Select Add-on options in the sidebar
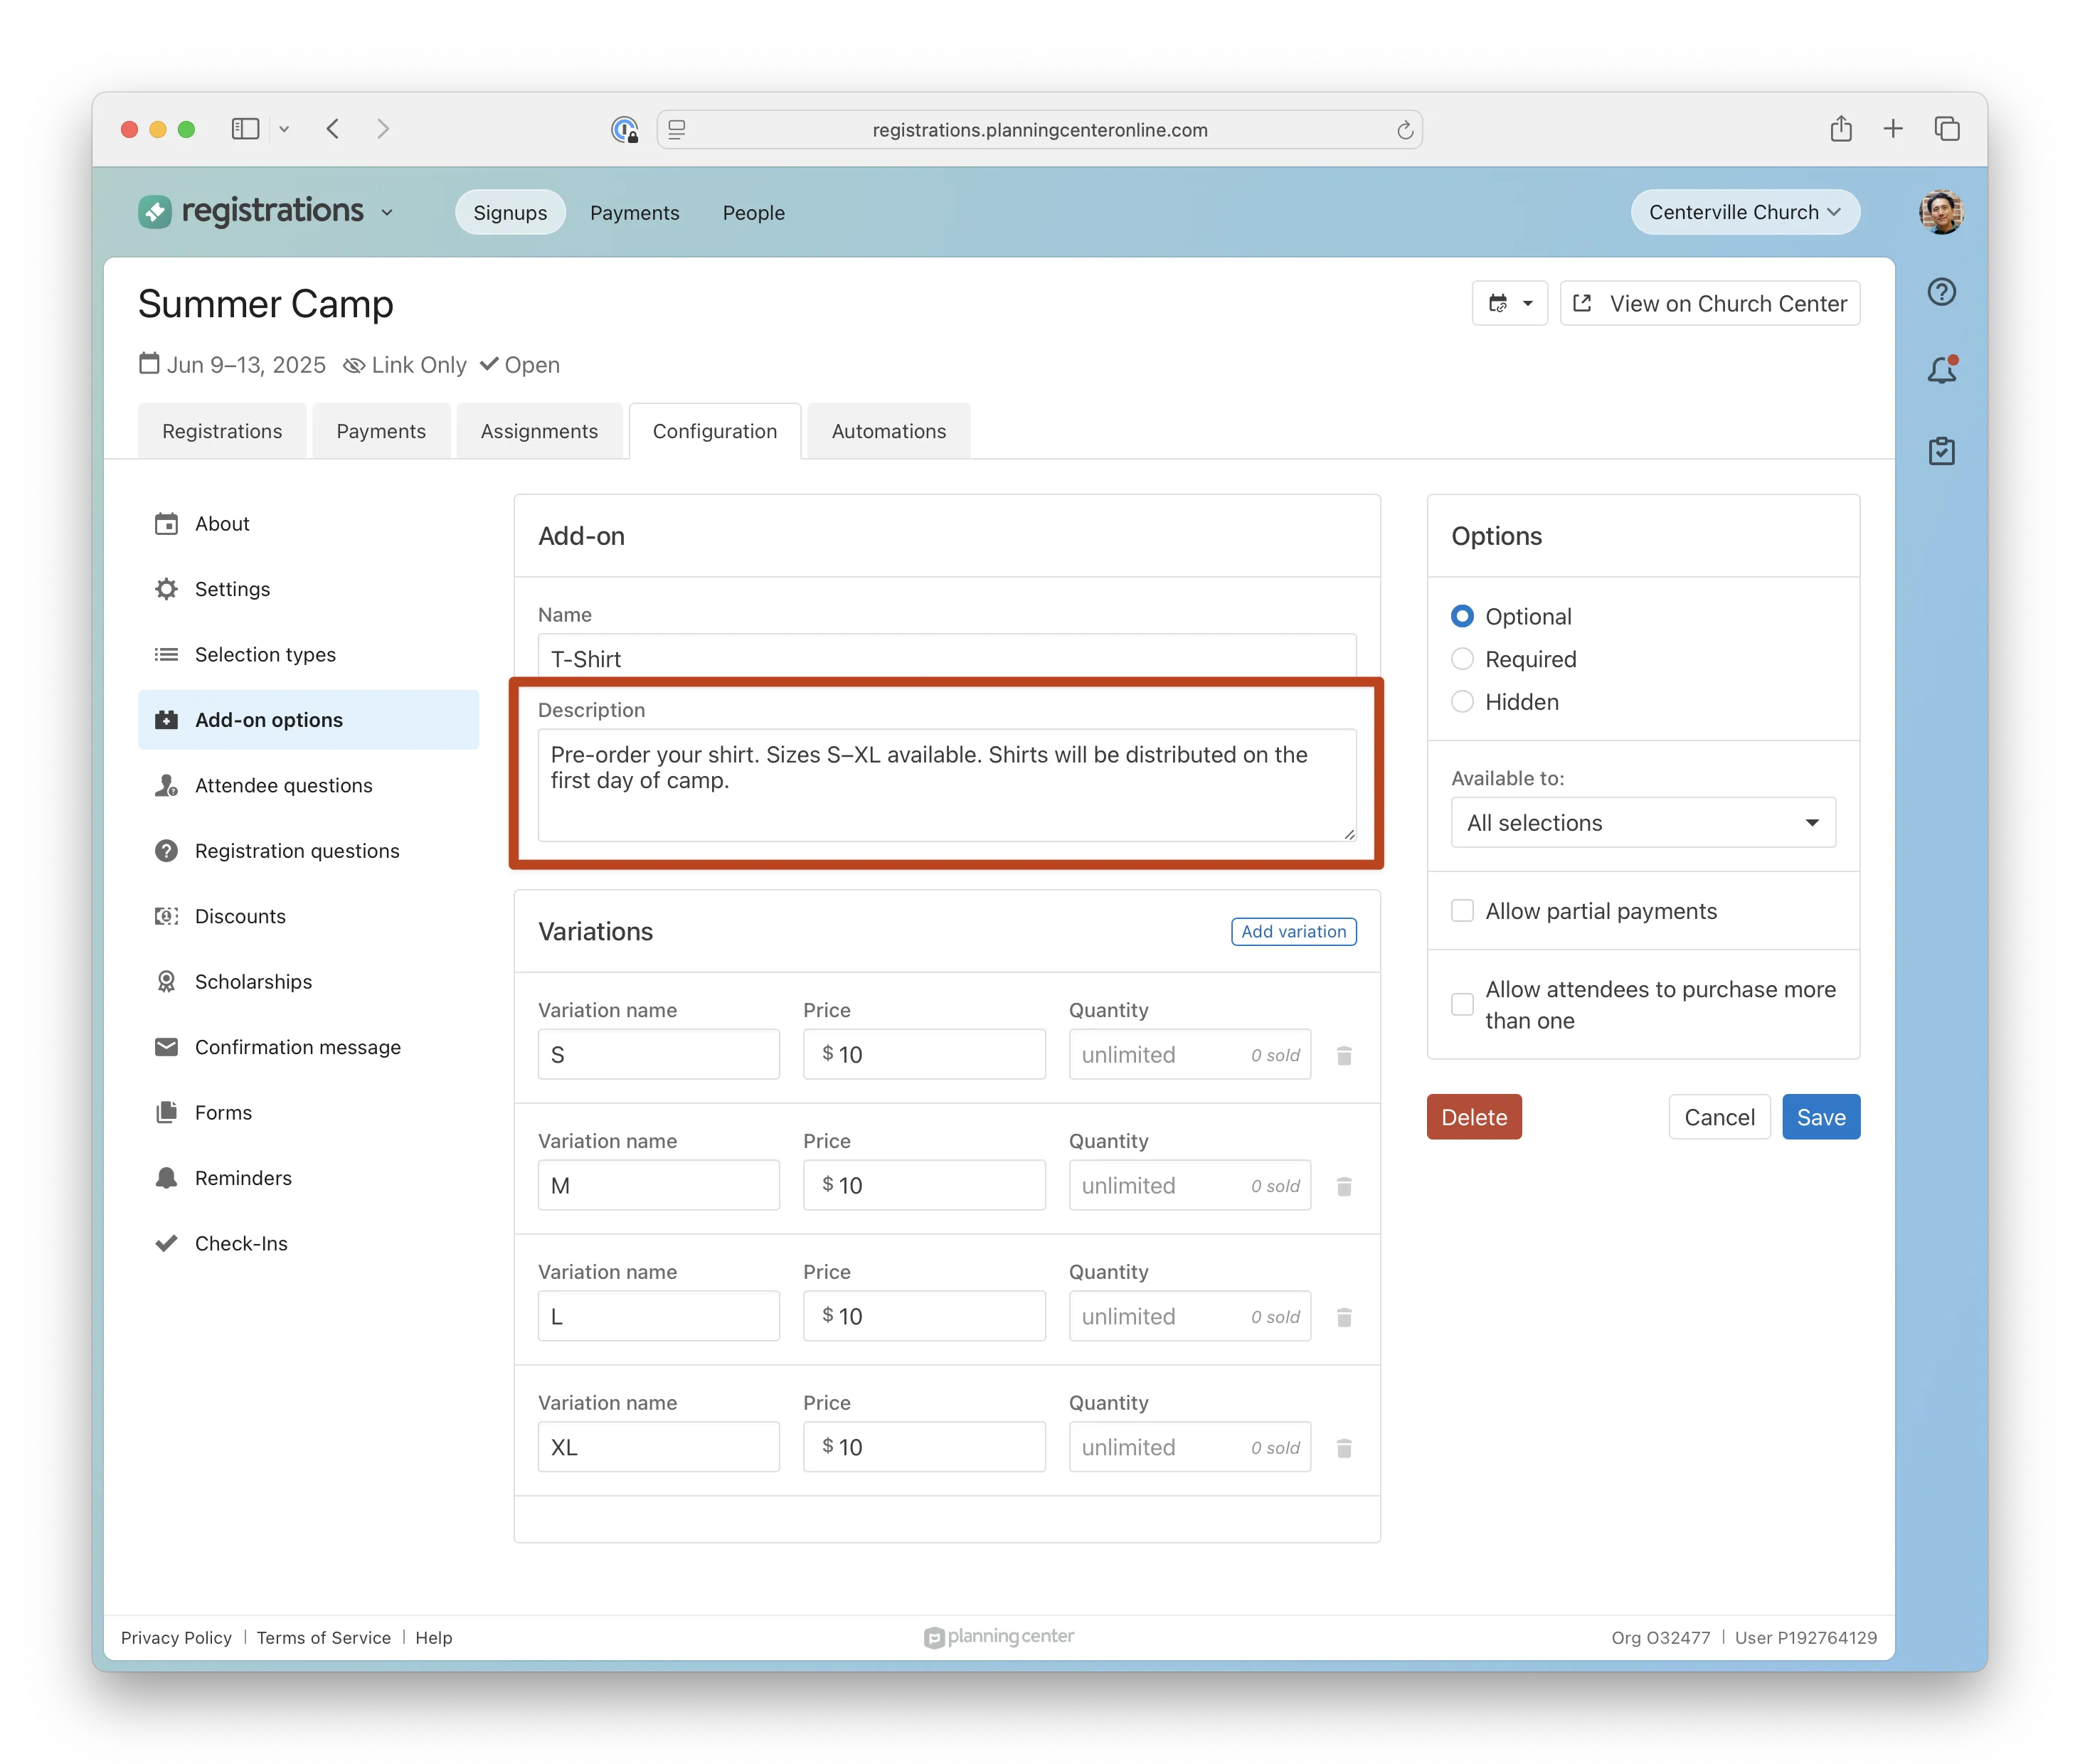The width and height of the screenshot is (2080, 1764). click(309, 720)
